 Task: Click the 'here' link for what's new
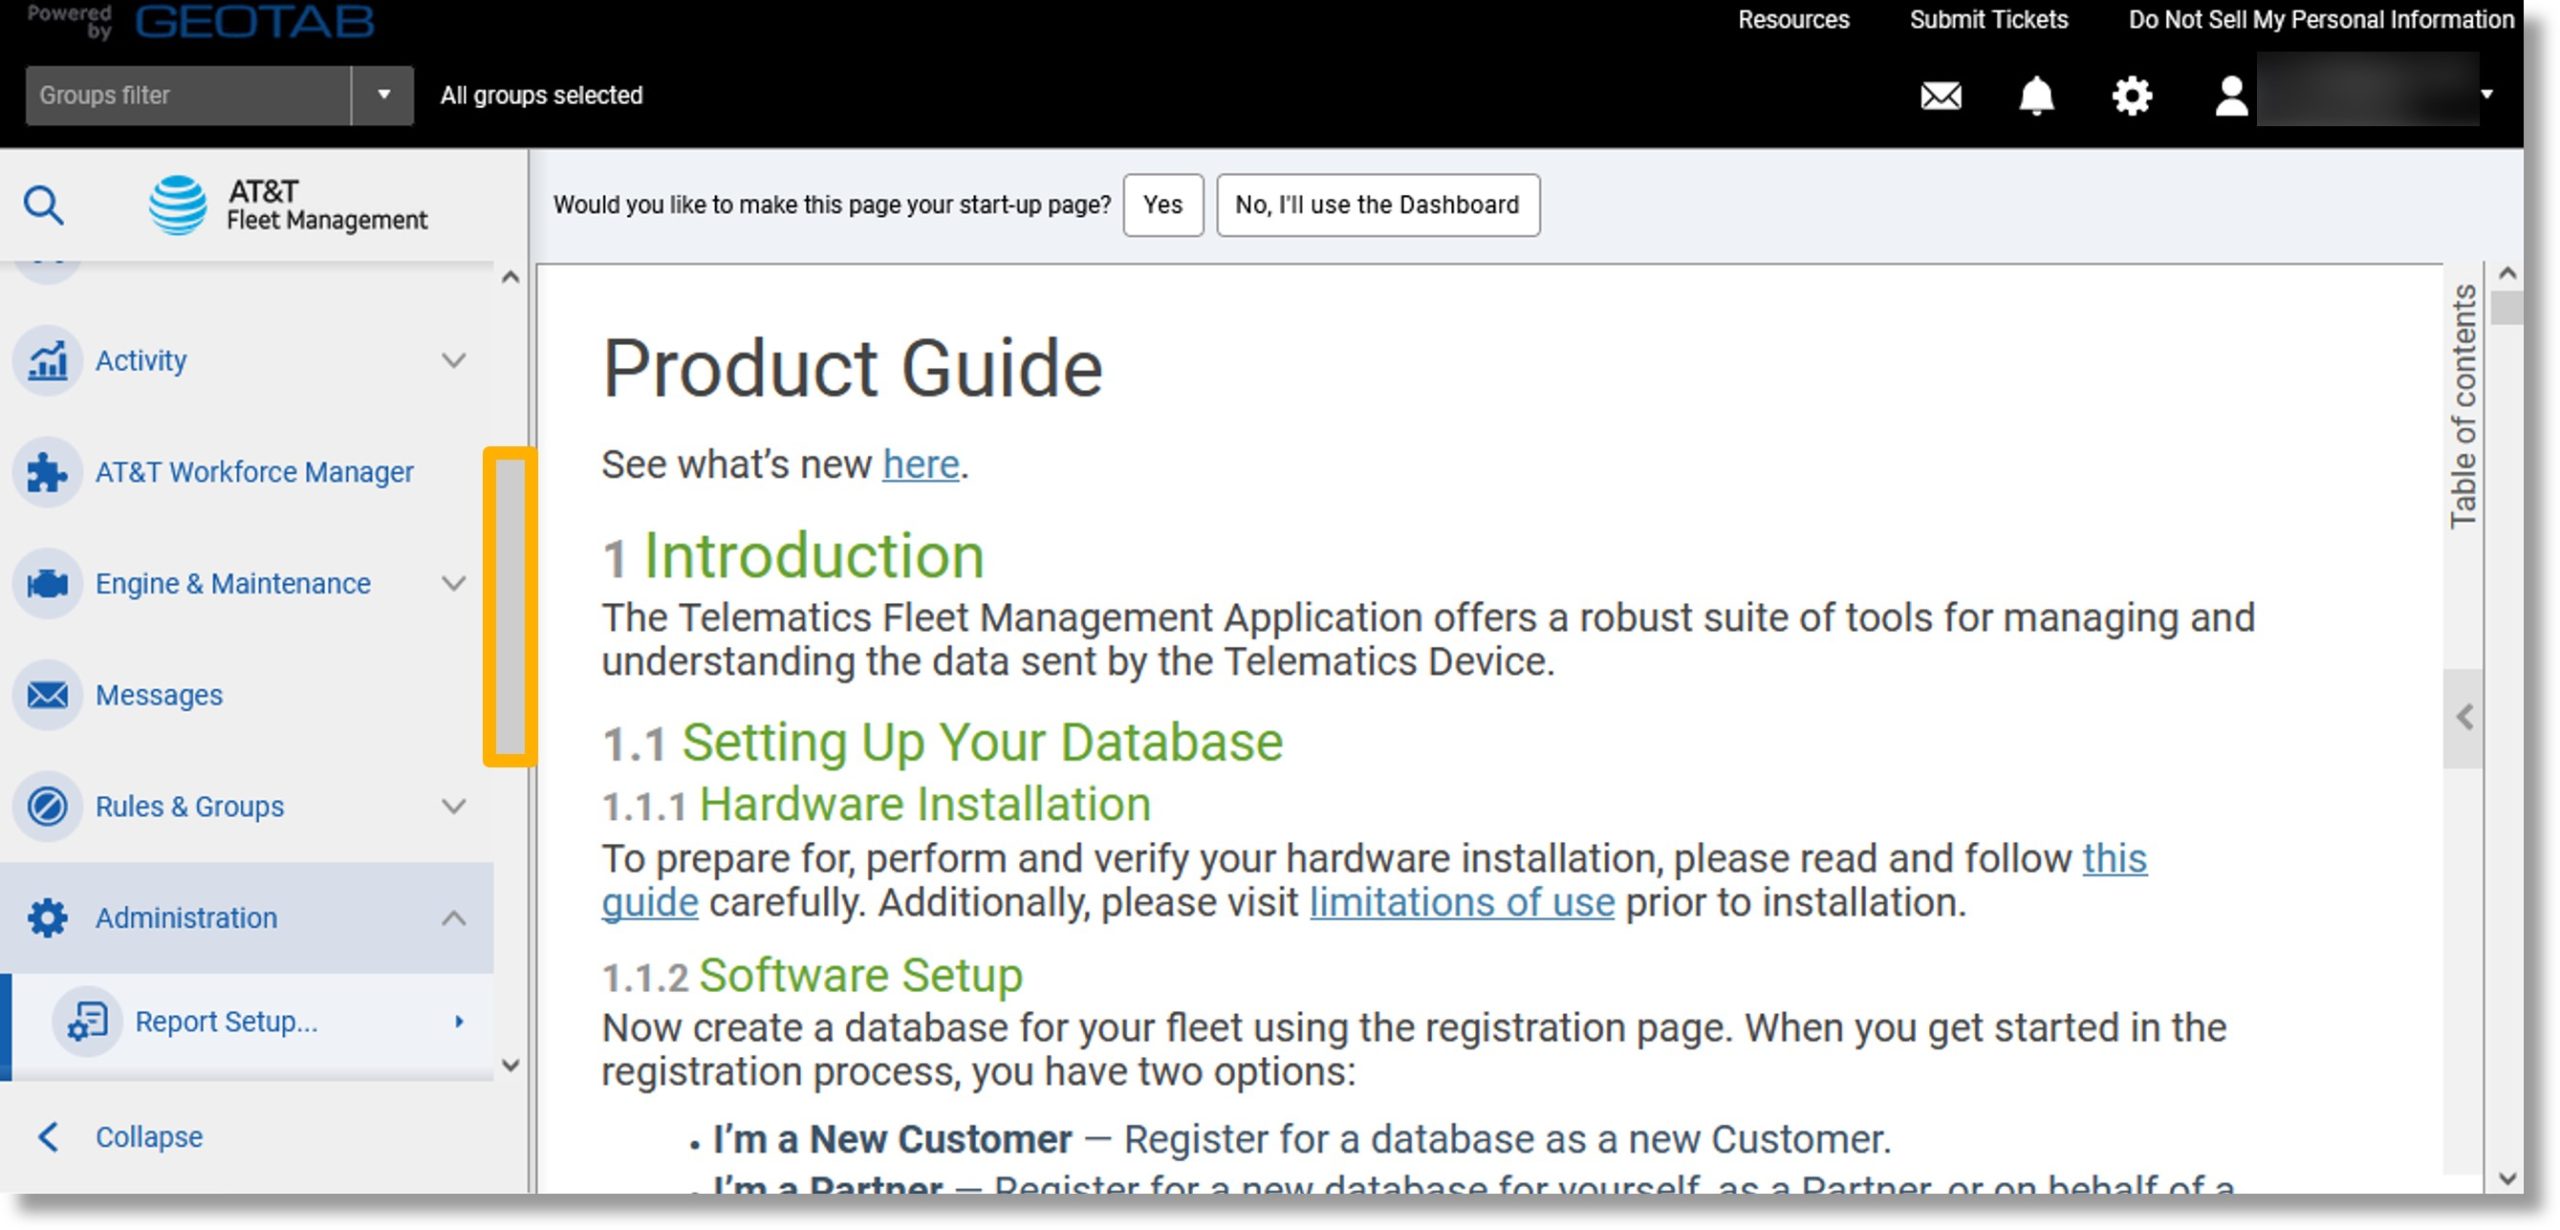point(919,464)
